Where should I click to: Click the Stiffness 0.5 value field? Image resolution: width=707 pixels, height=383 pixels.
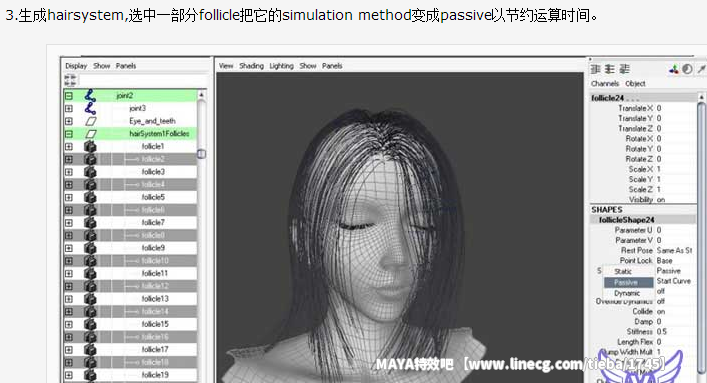675,332
